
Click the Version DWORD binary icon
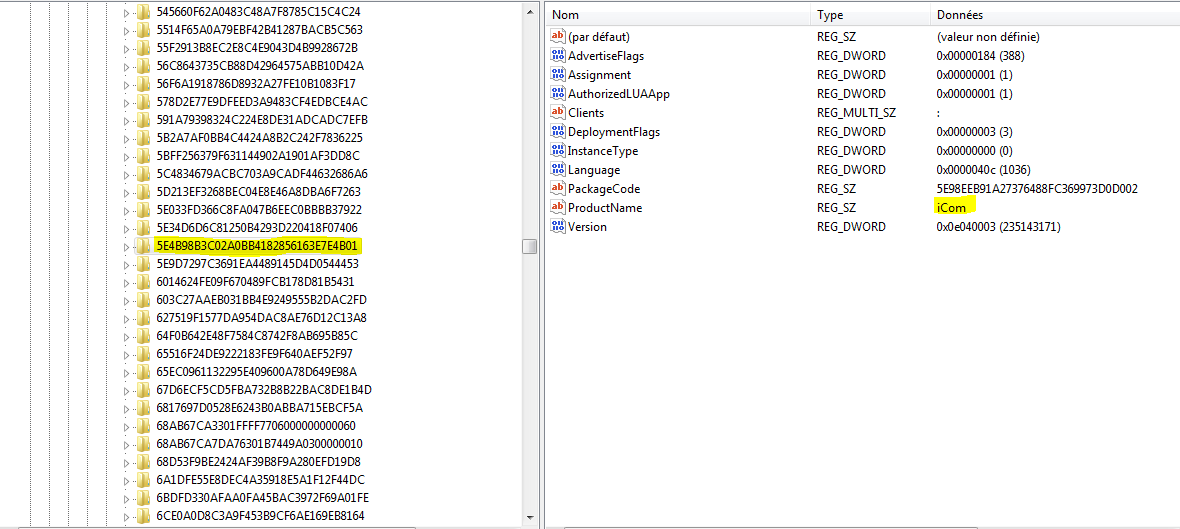pos(558,227)
